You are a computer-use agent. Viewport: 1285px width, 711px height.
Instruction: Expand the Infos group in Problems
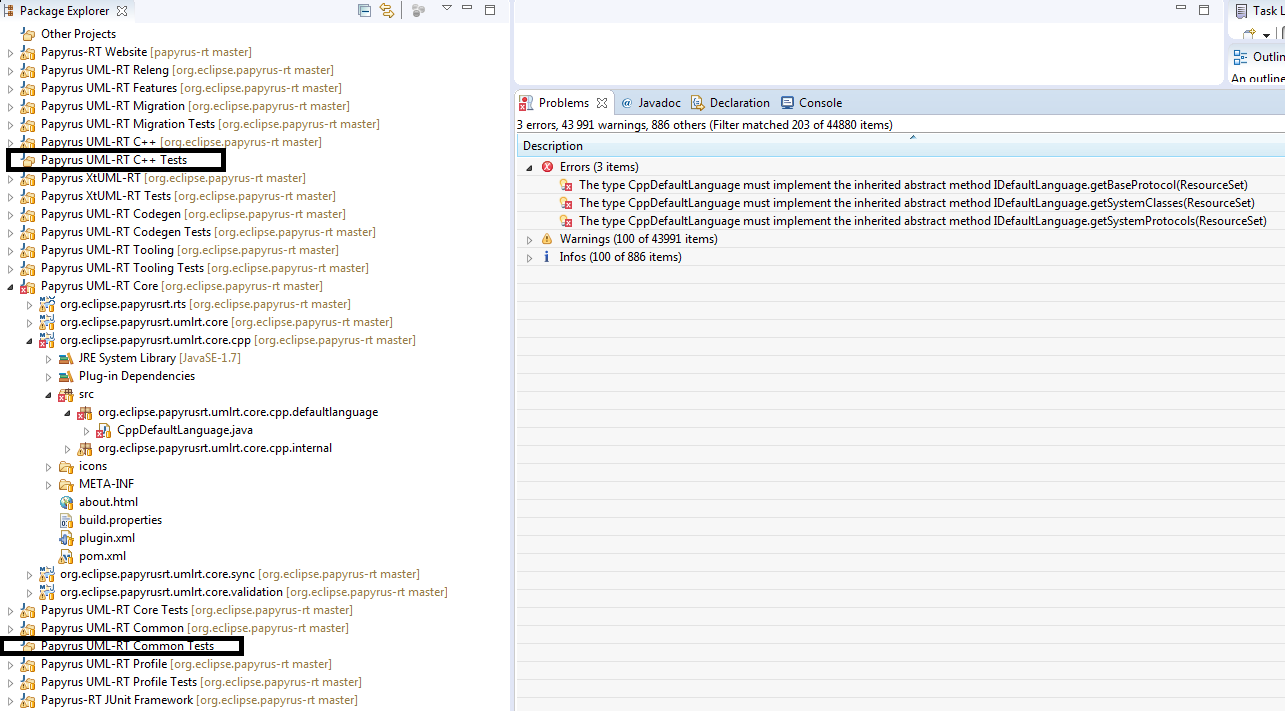coord(530,258)
